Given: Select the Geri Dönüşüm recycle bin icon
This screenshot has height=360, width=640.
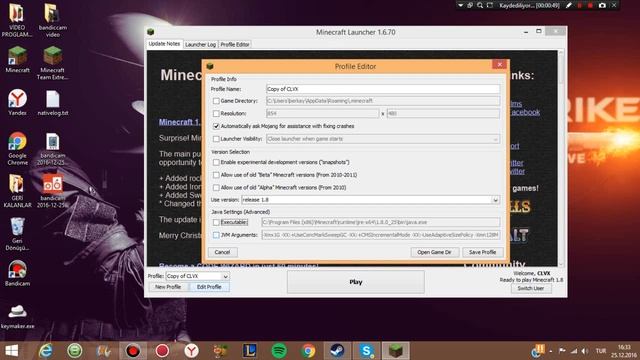Looking at the screenshot, I should pos(18,234).
